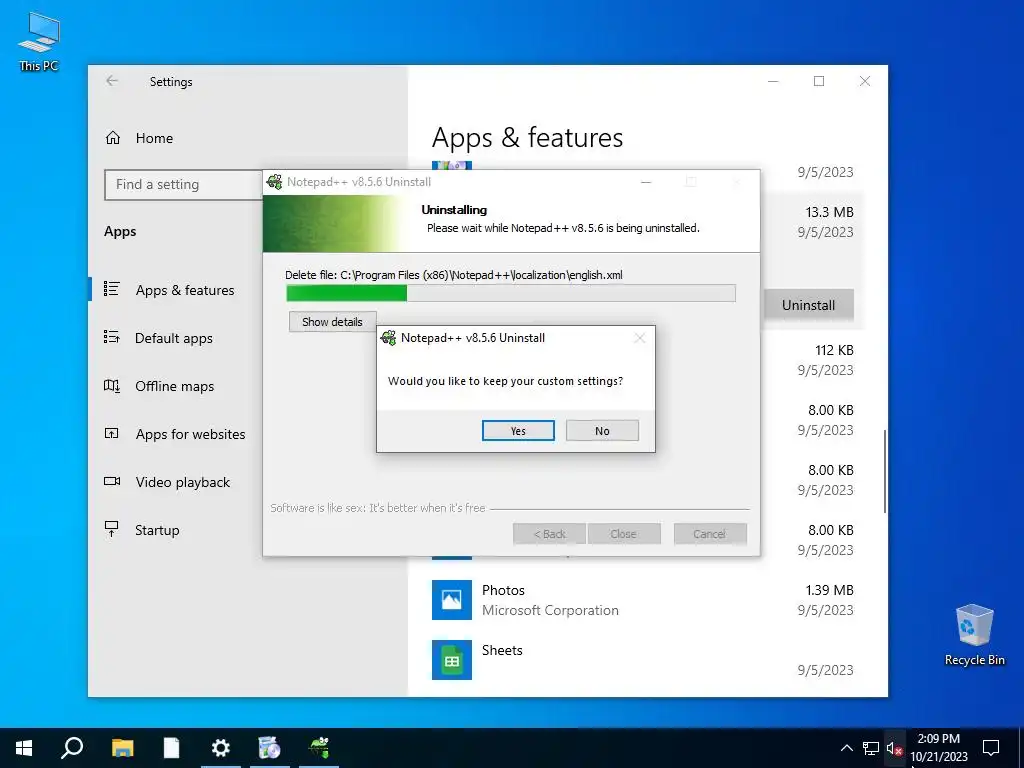Open the notification center icon
This screenshot has width=1024, height=768.
pos(991,748)
